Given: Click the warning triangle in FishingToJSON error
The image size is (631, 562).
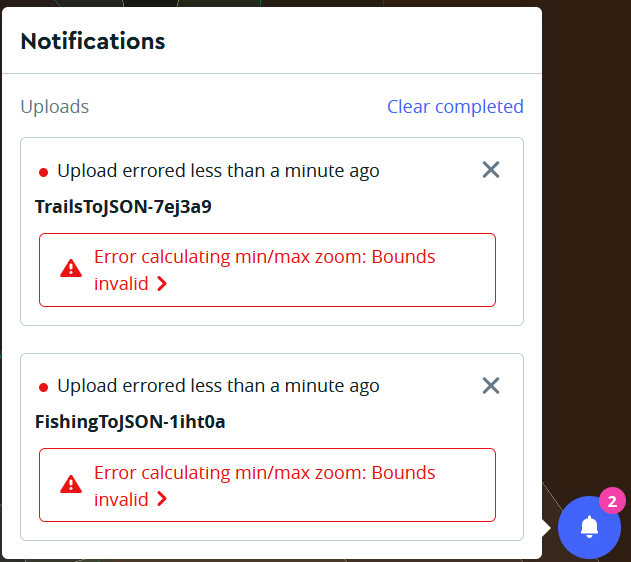Looking at the screenshot, I should pos(71,484).
